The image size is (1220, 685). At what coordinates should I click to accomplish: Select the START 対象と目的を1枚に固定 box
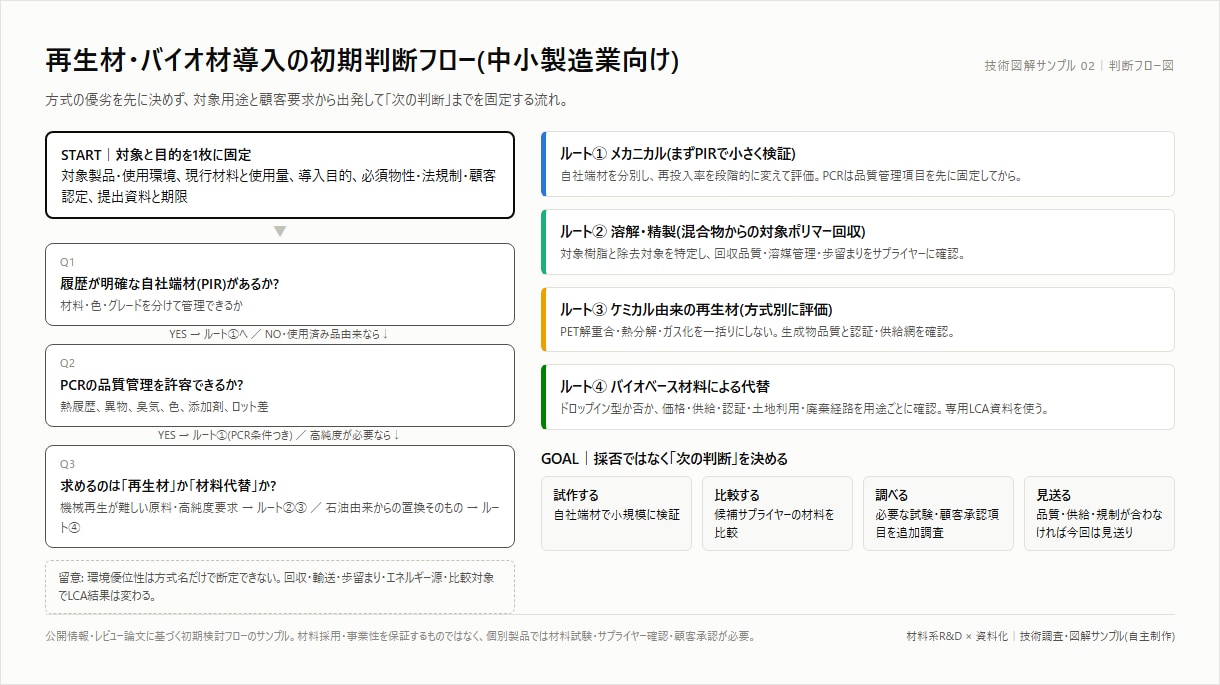tap(280, 175)
